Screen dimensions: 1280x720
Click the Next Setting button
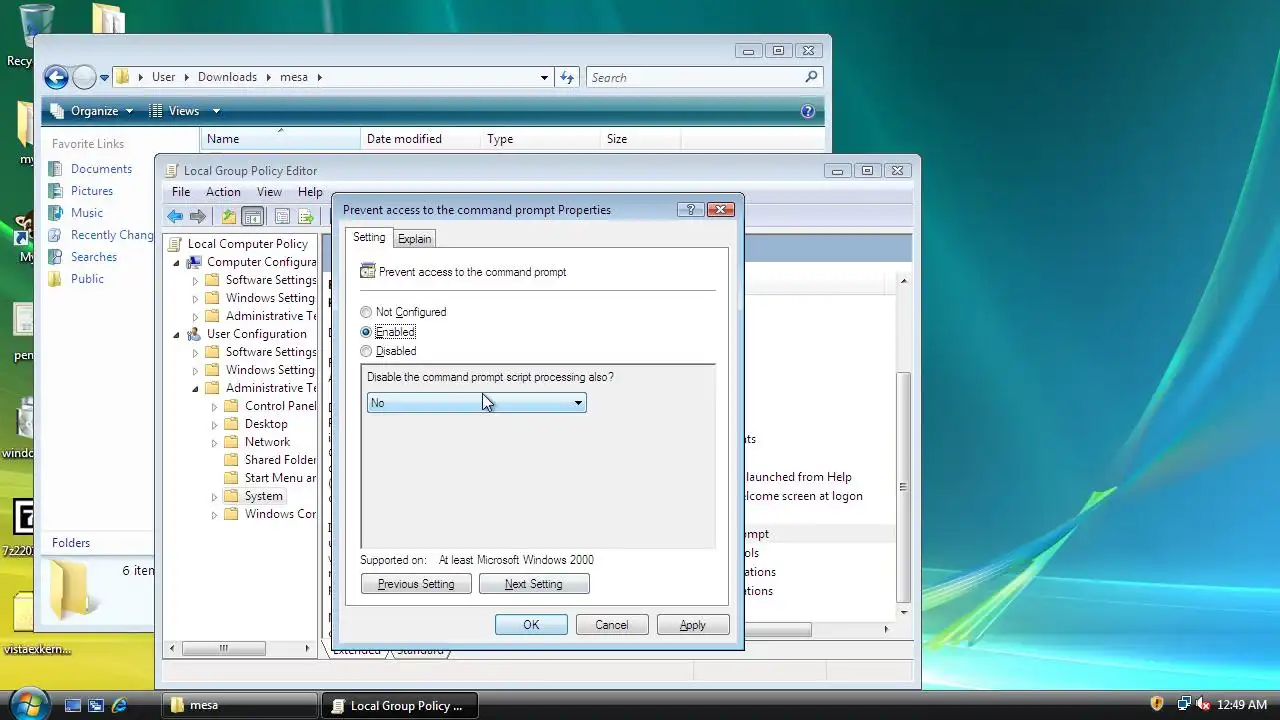(x=534, y=584)
